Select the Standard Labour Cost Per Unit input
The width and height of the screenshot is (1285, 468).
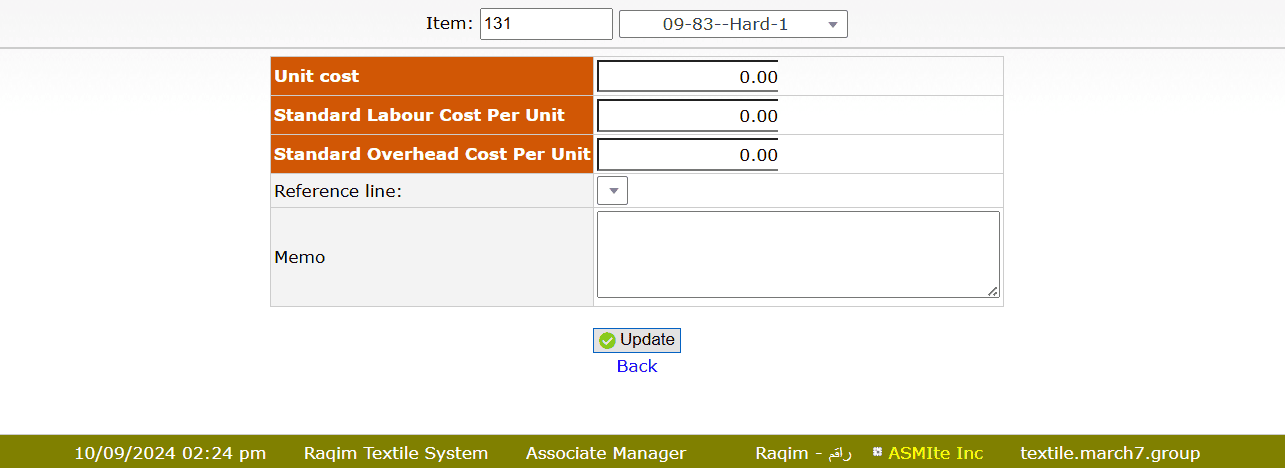[687, 116]
